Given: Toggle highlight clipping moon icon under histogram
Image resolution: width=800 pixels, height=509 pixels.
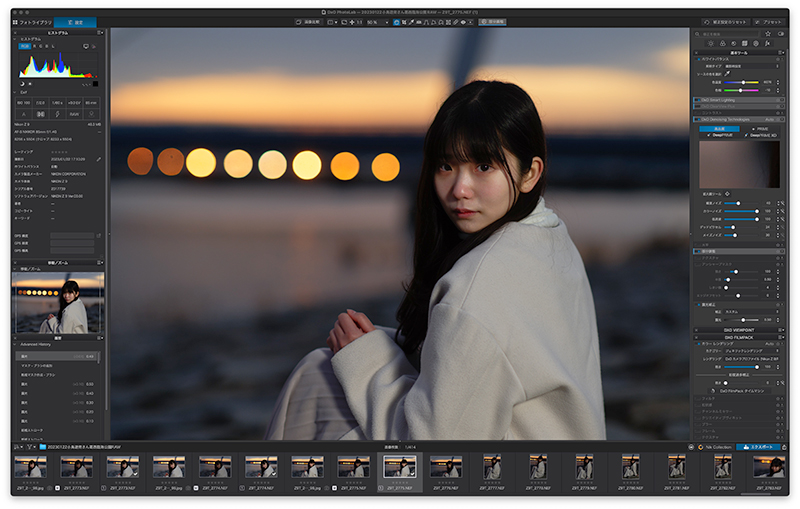Looking at the screenshot, I should [22, 84].
